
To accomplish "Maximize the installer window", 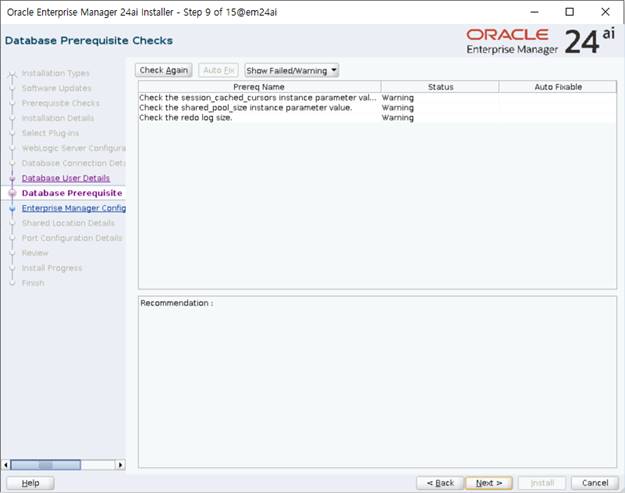I will 570,12.
